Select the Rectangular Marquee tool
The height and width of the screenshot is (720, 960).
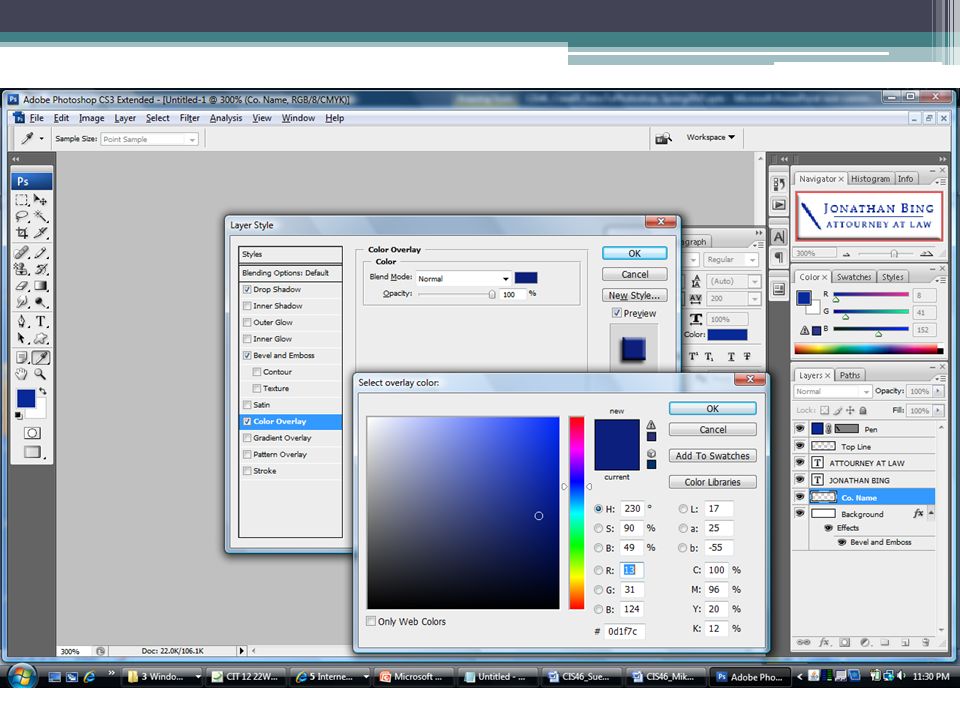(22, 200)
